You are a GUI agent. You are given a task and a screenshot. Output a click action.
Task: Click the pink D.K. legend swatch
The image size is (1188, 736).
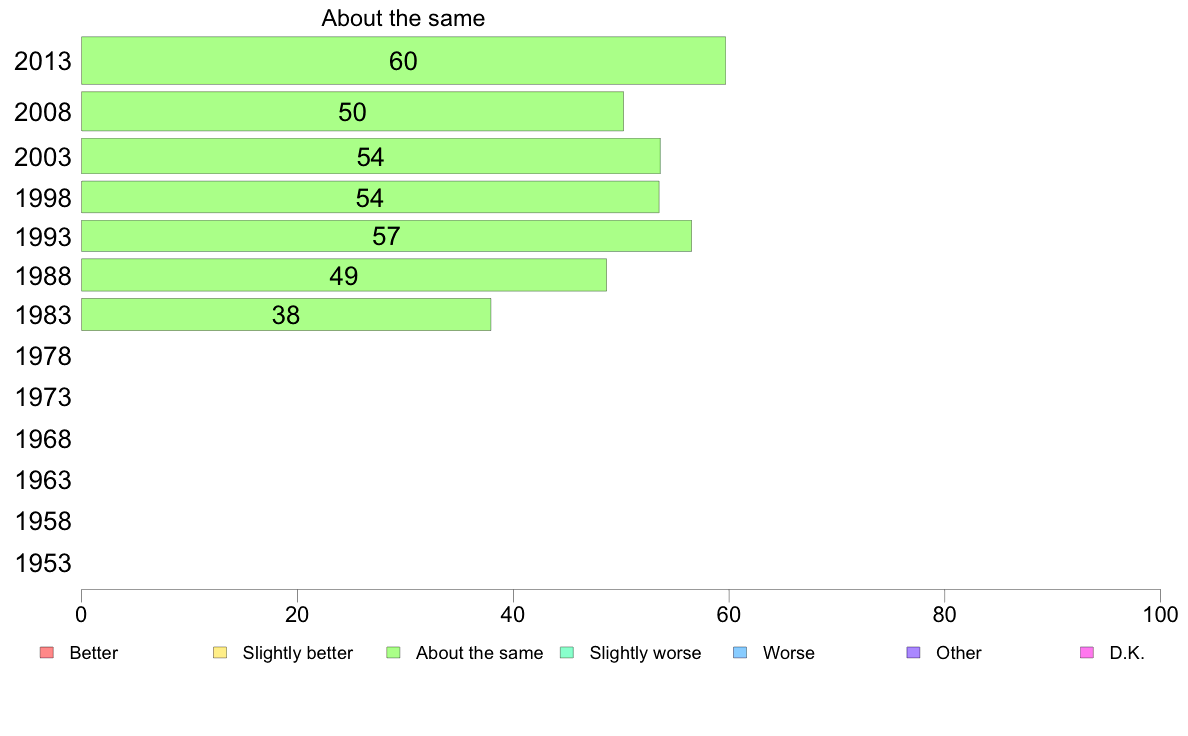(x=1086, y=653)
